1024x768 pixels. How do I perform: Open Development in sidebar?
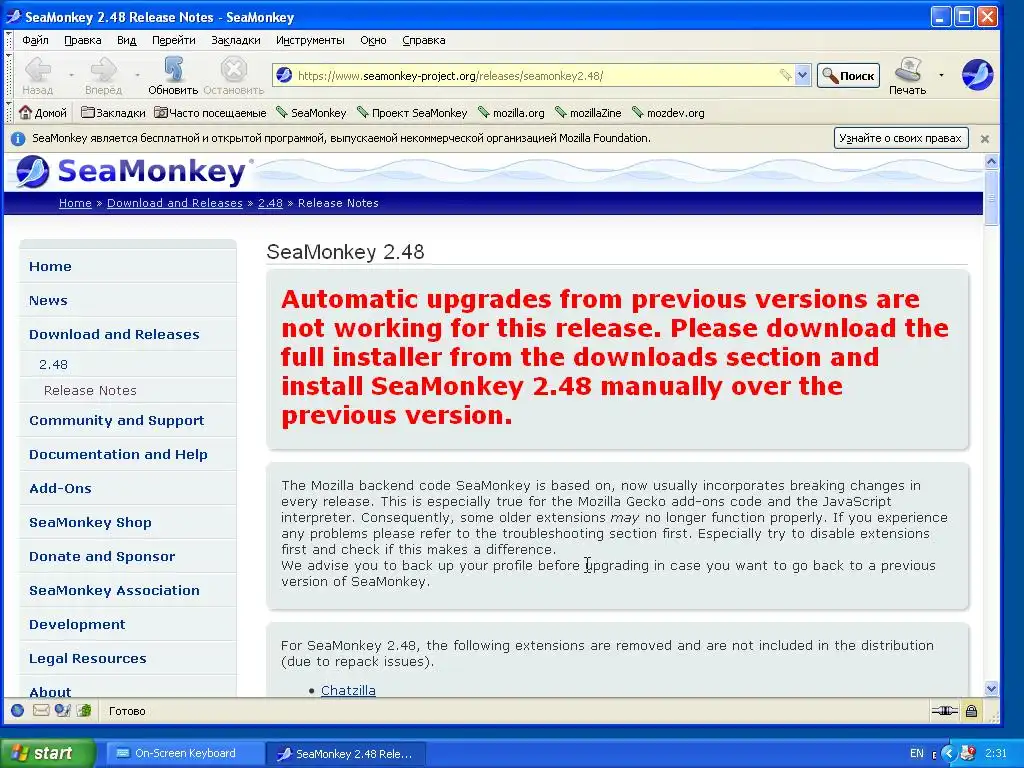pos(77,624)
